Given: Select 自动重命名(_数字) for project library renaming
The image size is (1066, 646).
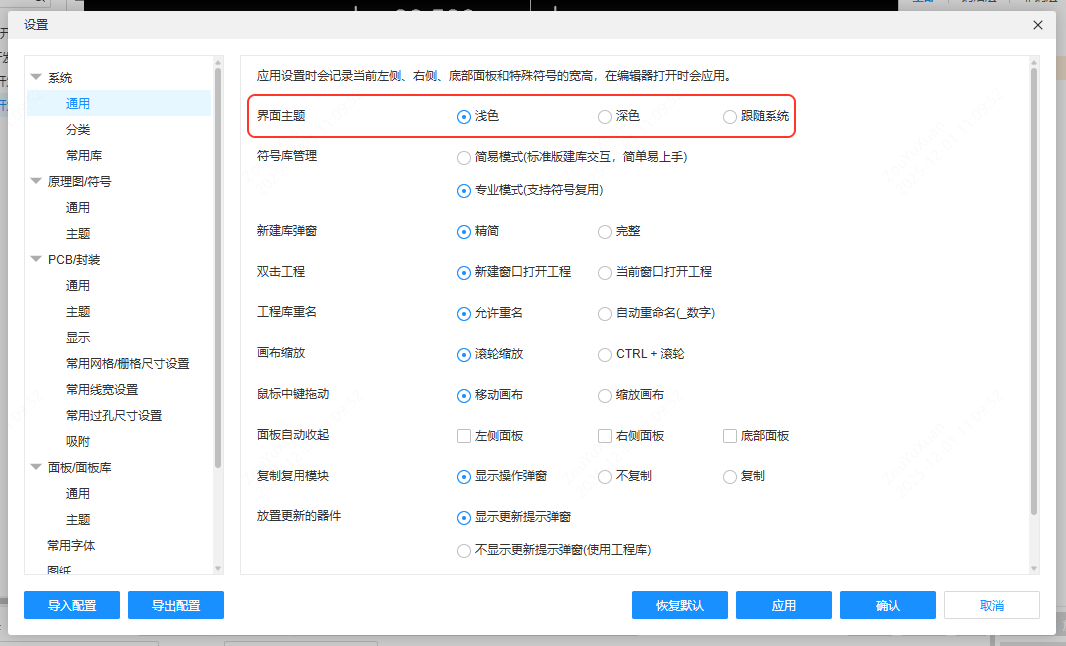Looking at the screenshot, I should (603, 312).
